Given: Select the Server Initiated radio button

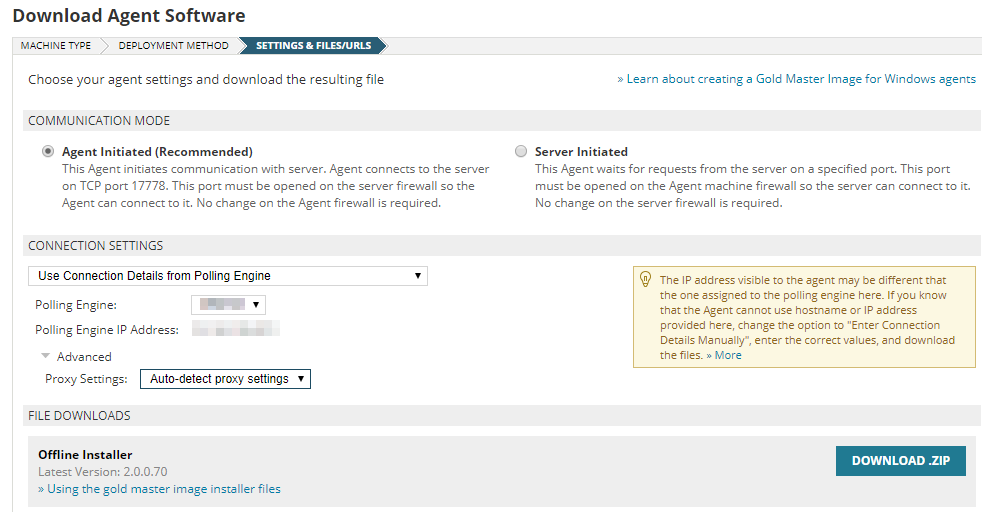Looking at the screenshot, I should point(520,152).
